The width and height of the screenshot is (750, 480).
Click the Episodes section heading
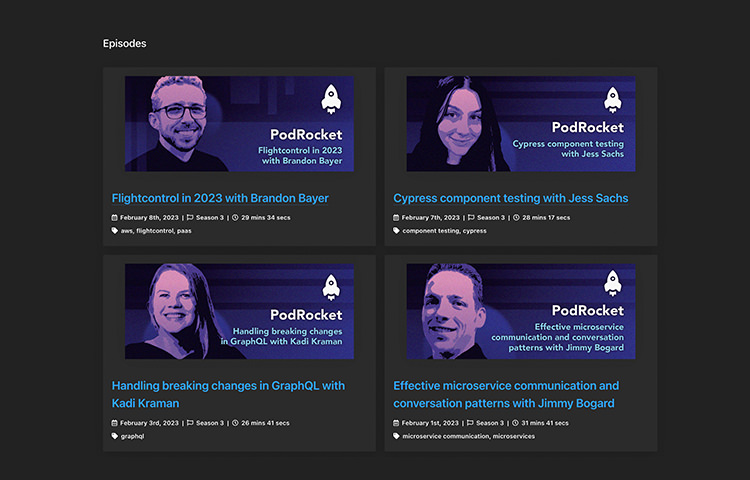pyautogui.click(x=124, y=44)
